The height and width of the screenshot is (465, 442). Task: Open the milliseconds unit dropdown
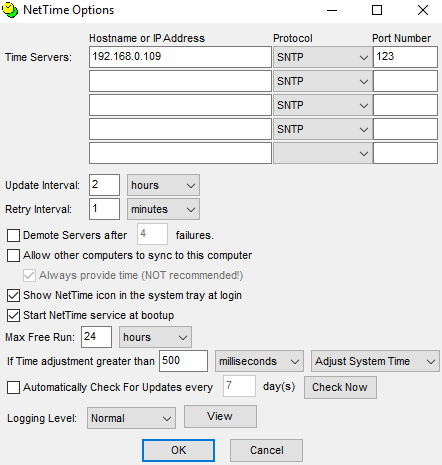coord(259,361)
